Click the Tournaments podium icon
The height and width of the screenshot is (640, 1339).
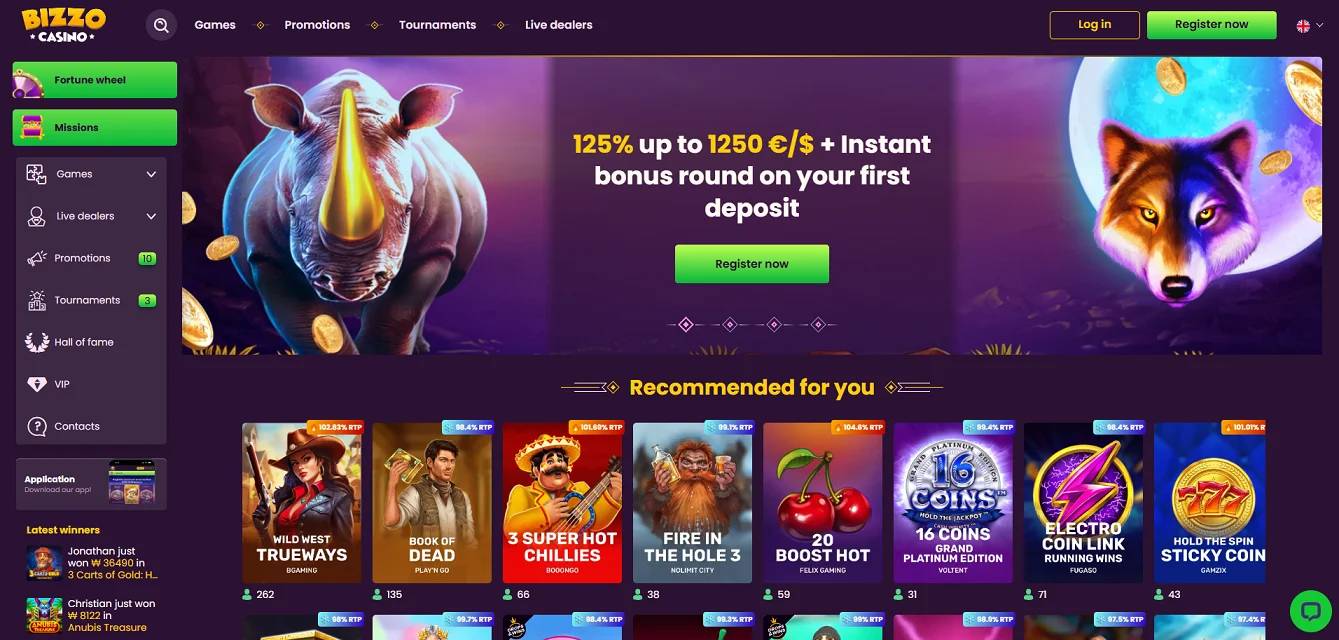(x=37, y=300)
